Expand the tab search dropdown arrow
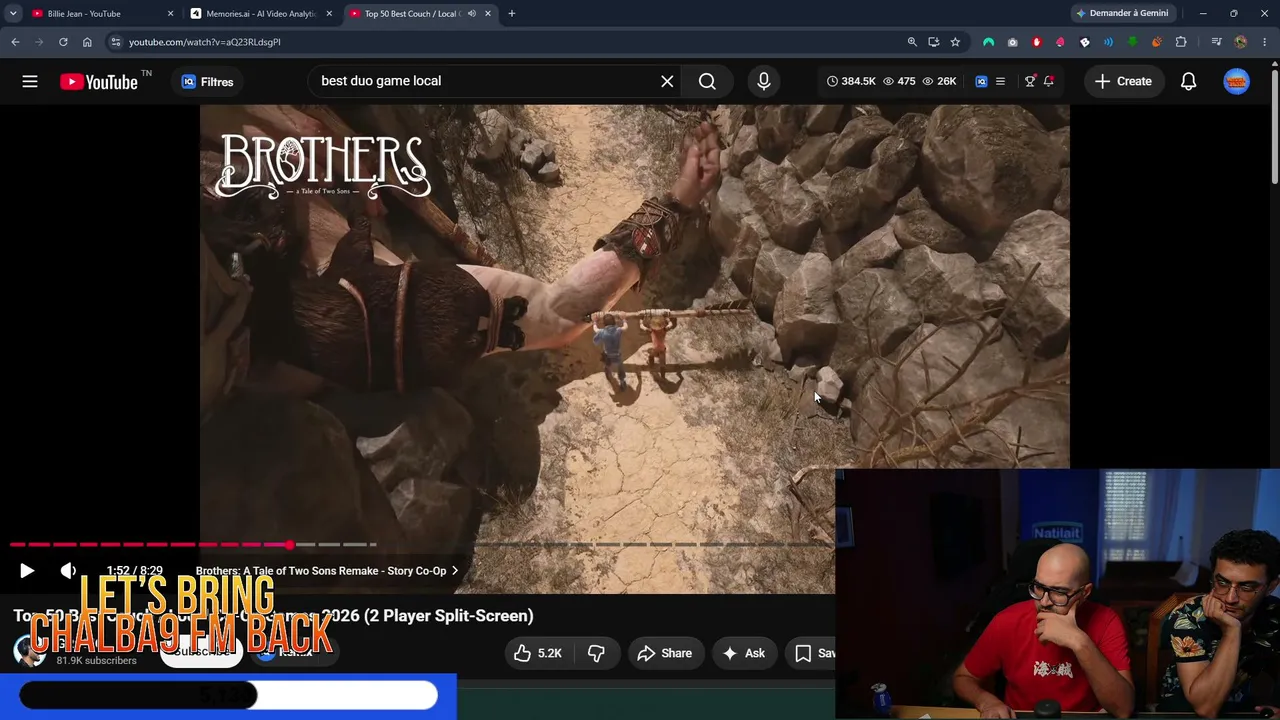The image size is (1280, 720). click(x=13, y=13)
